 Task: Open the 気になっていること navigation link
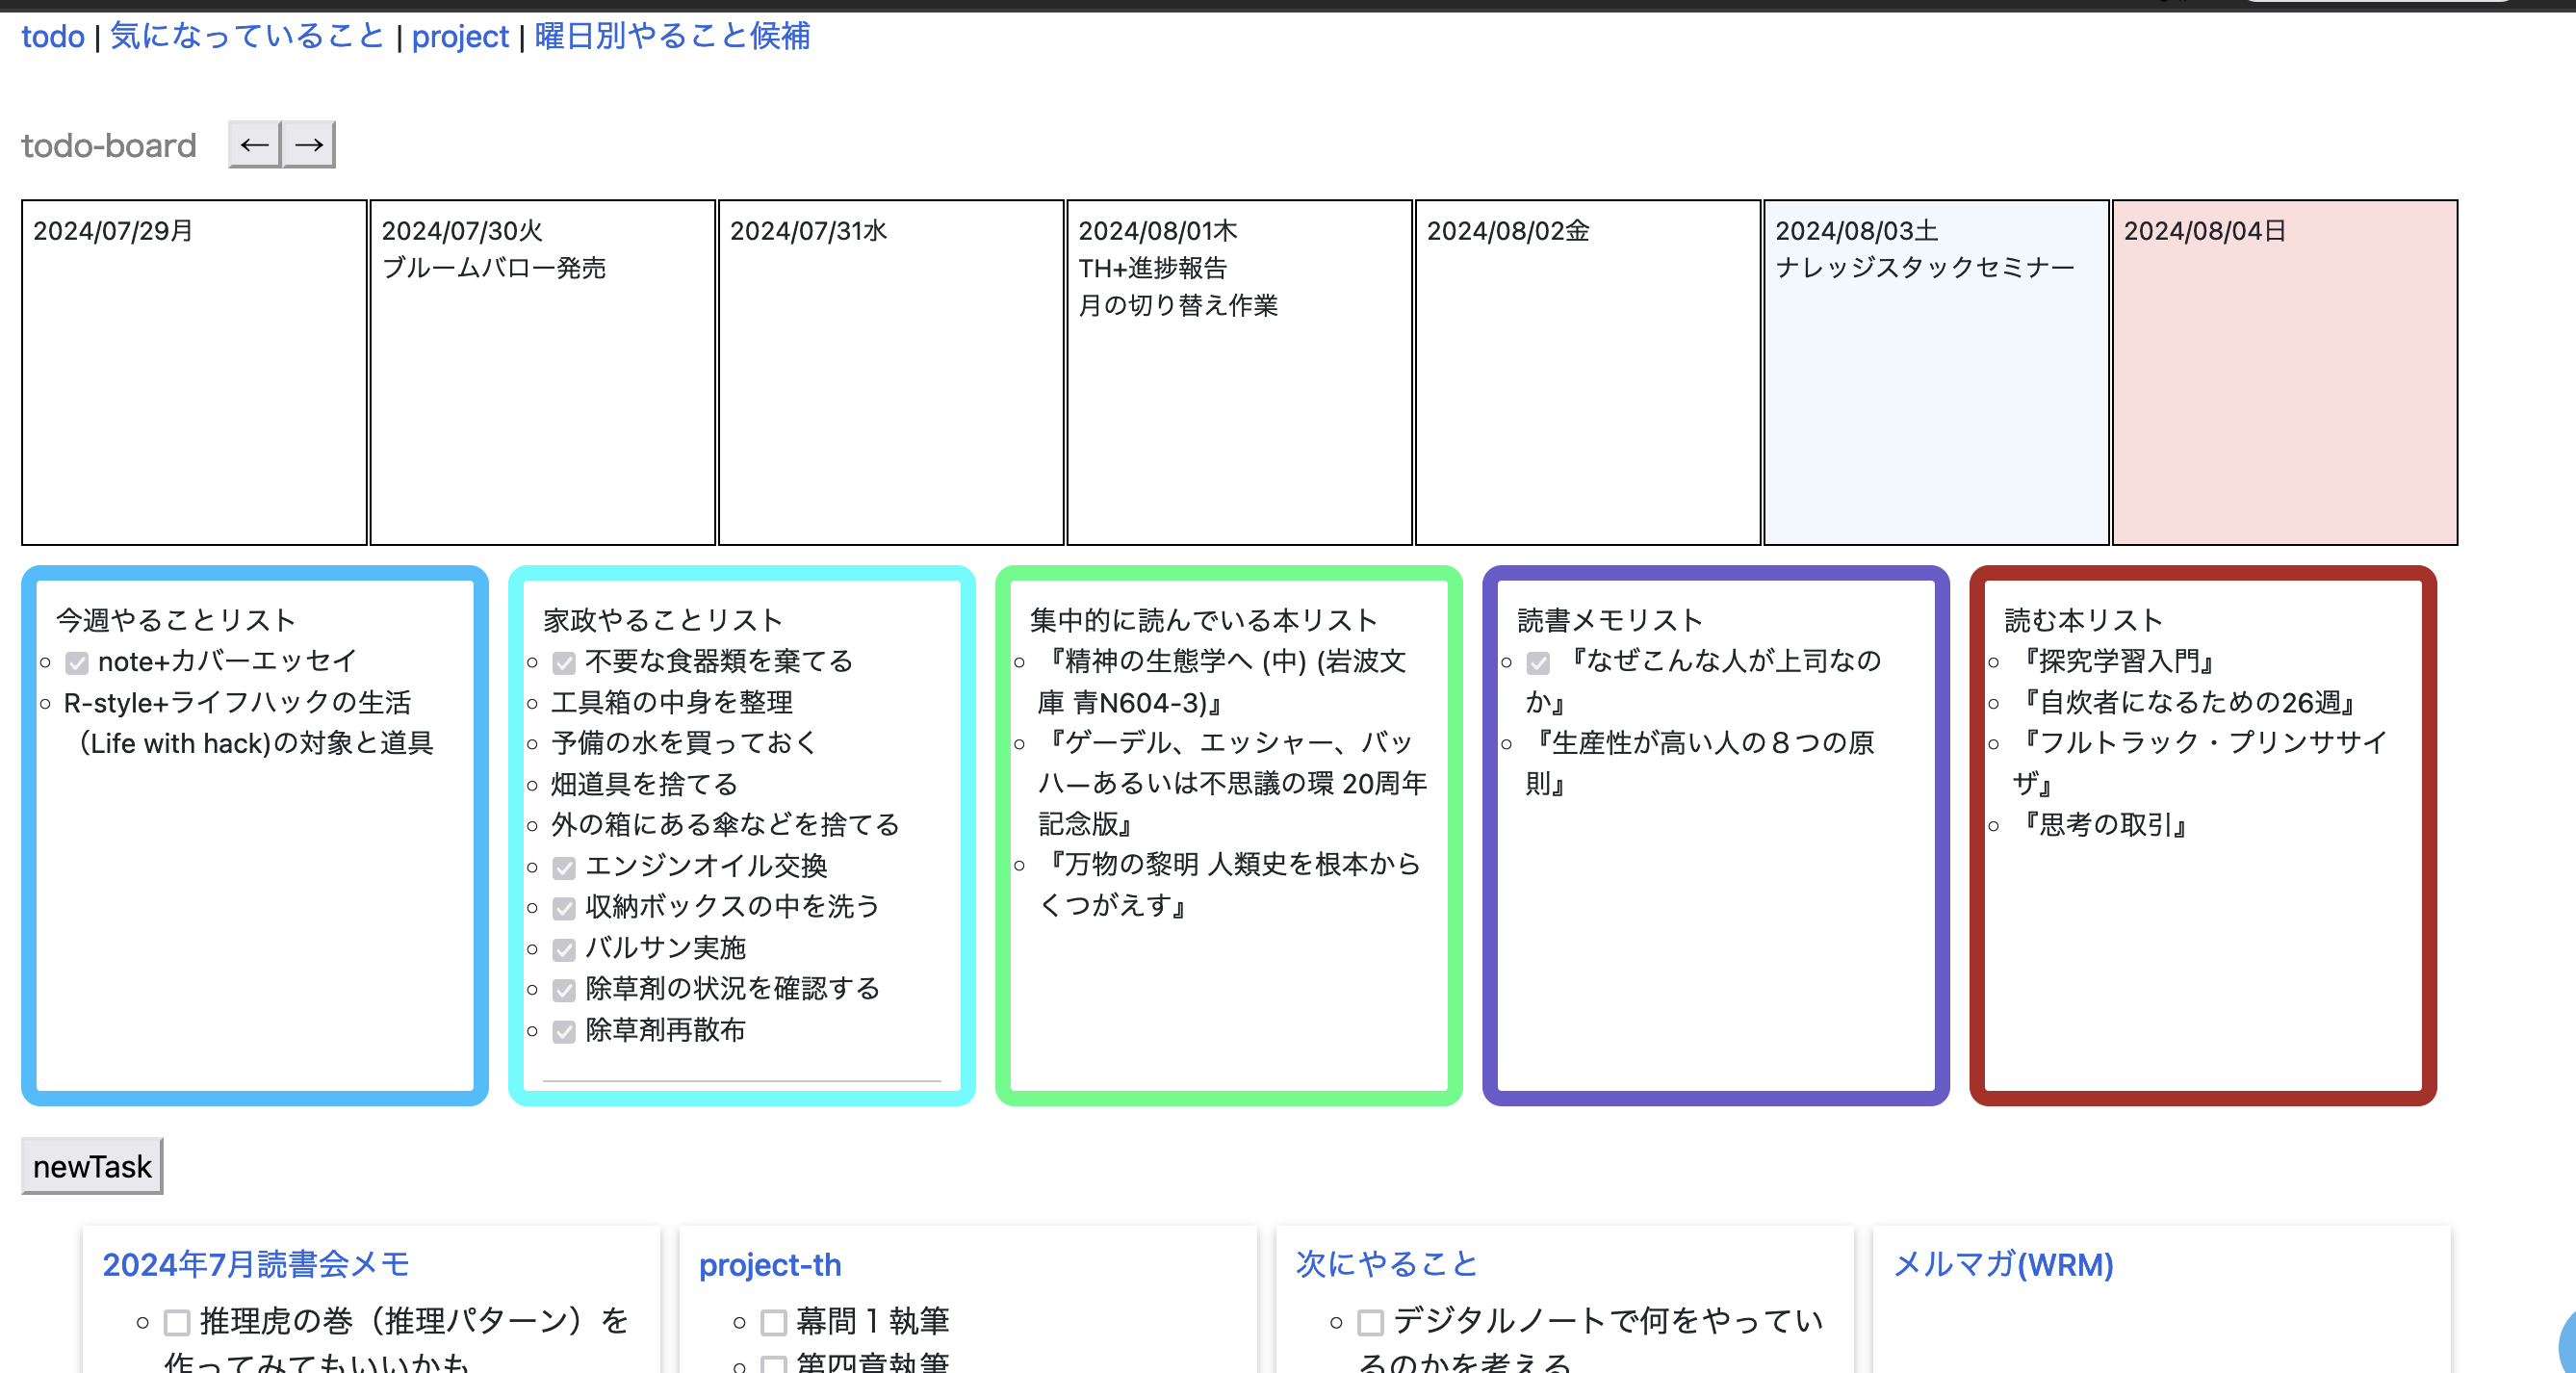point(246,36)
